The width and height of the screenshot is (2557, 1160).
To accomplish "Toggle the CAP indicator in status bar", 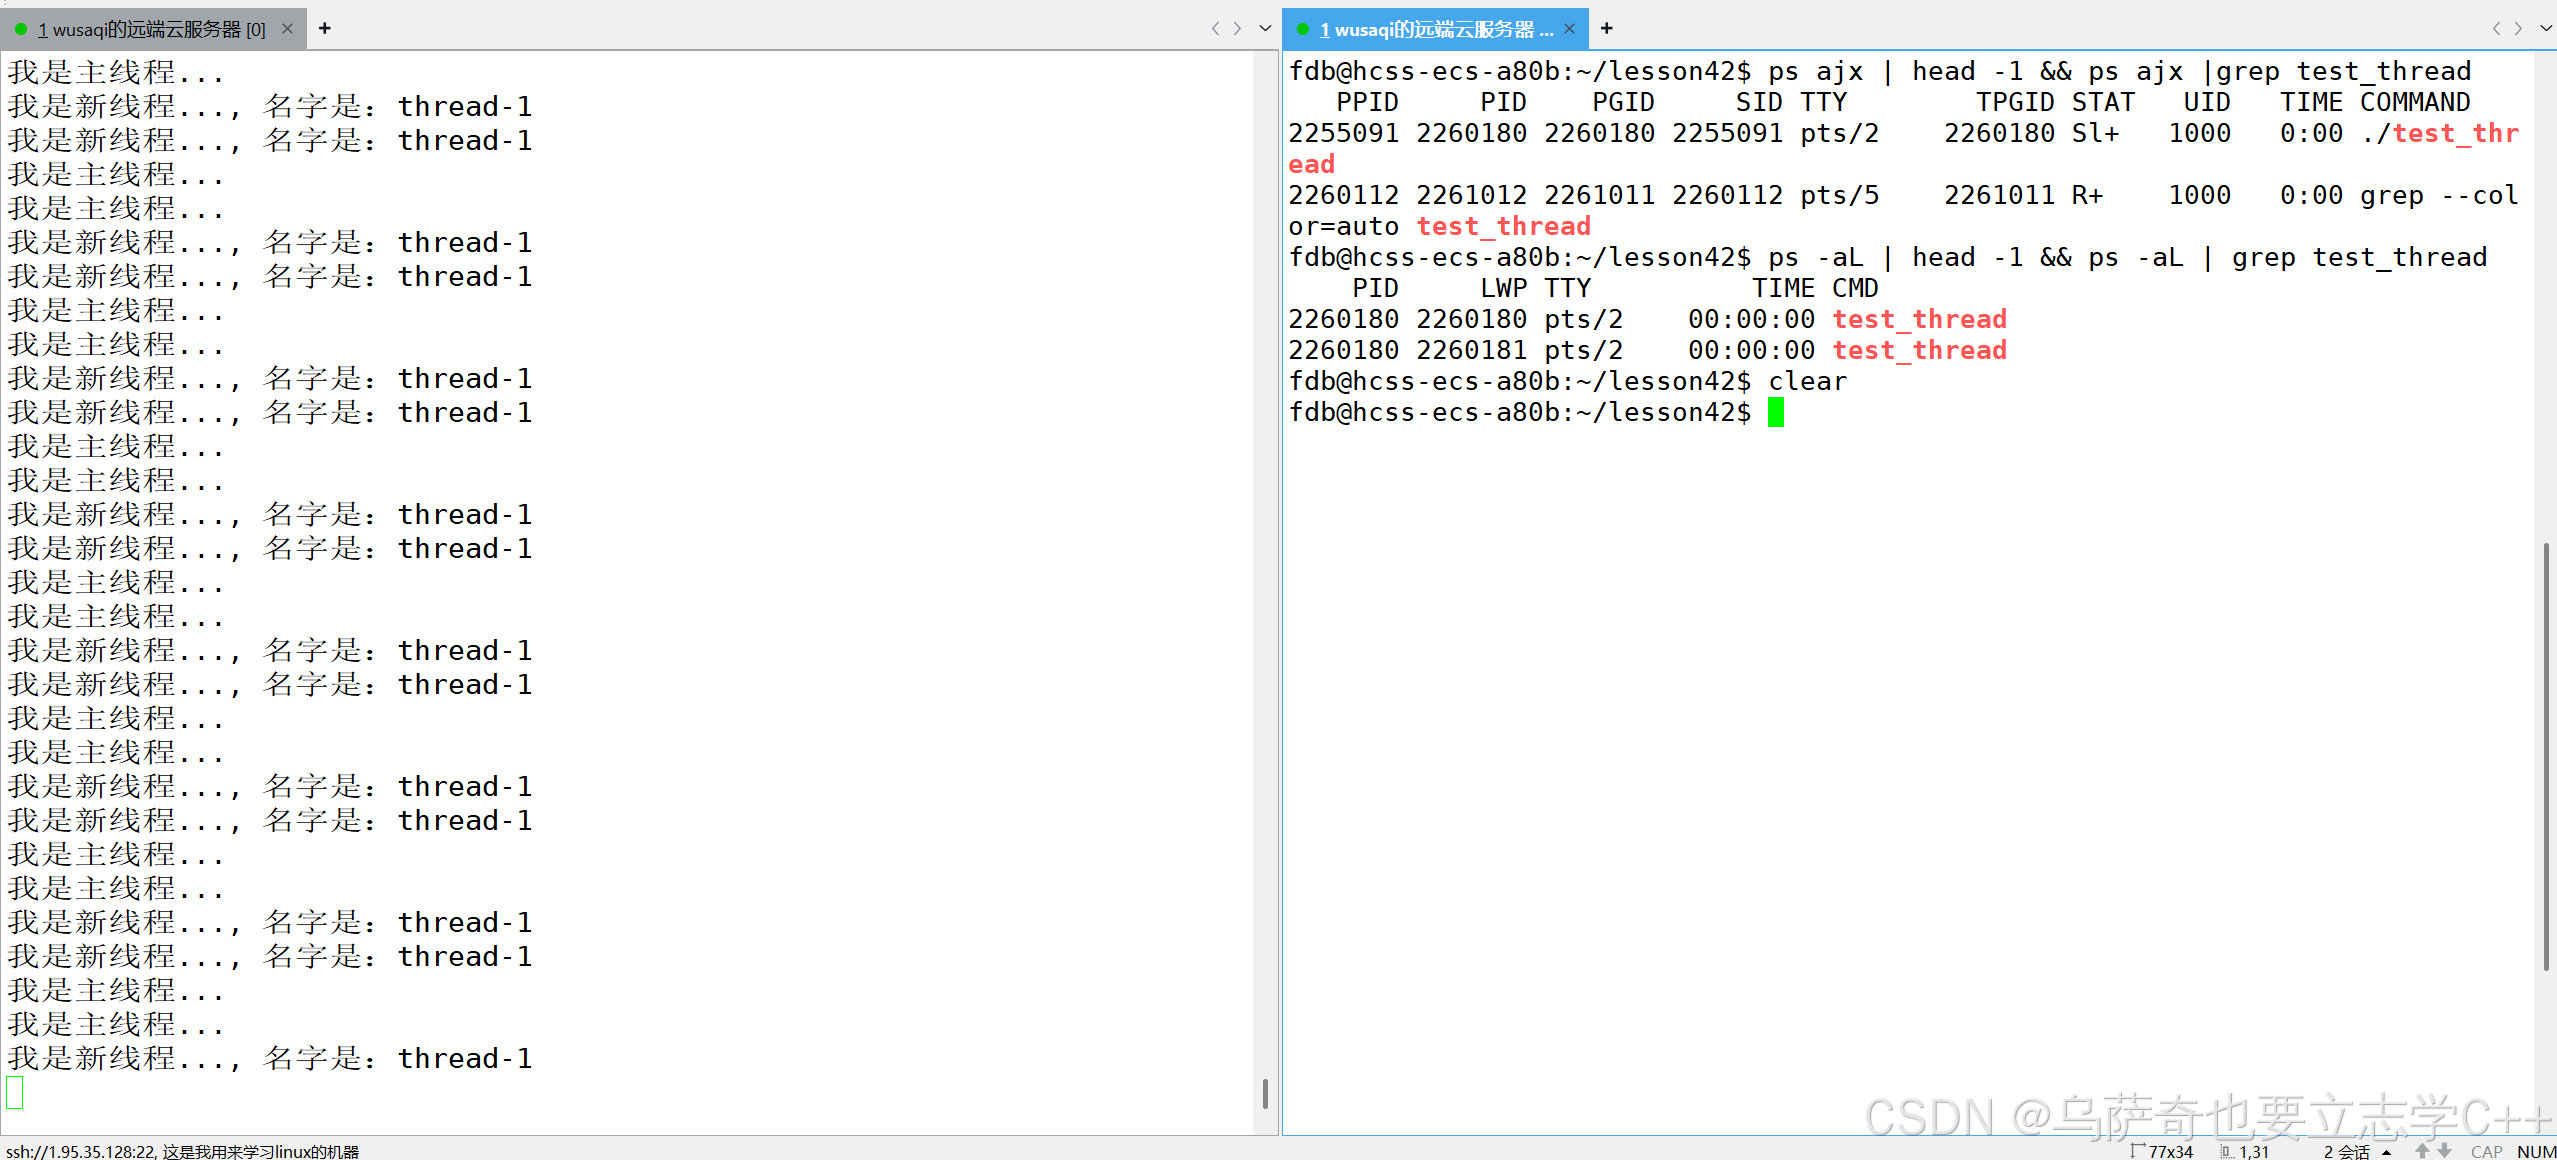I will pos(2486,1152).
